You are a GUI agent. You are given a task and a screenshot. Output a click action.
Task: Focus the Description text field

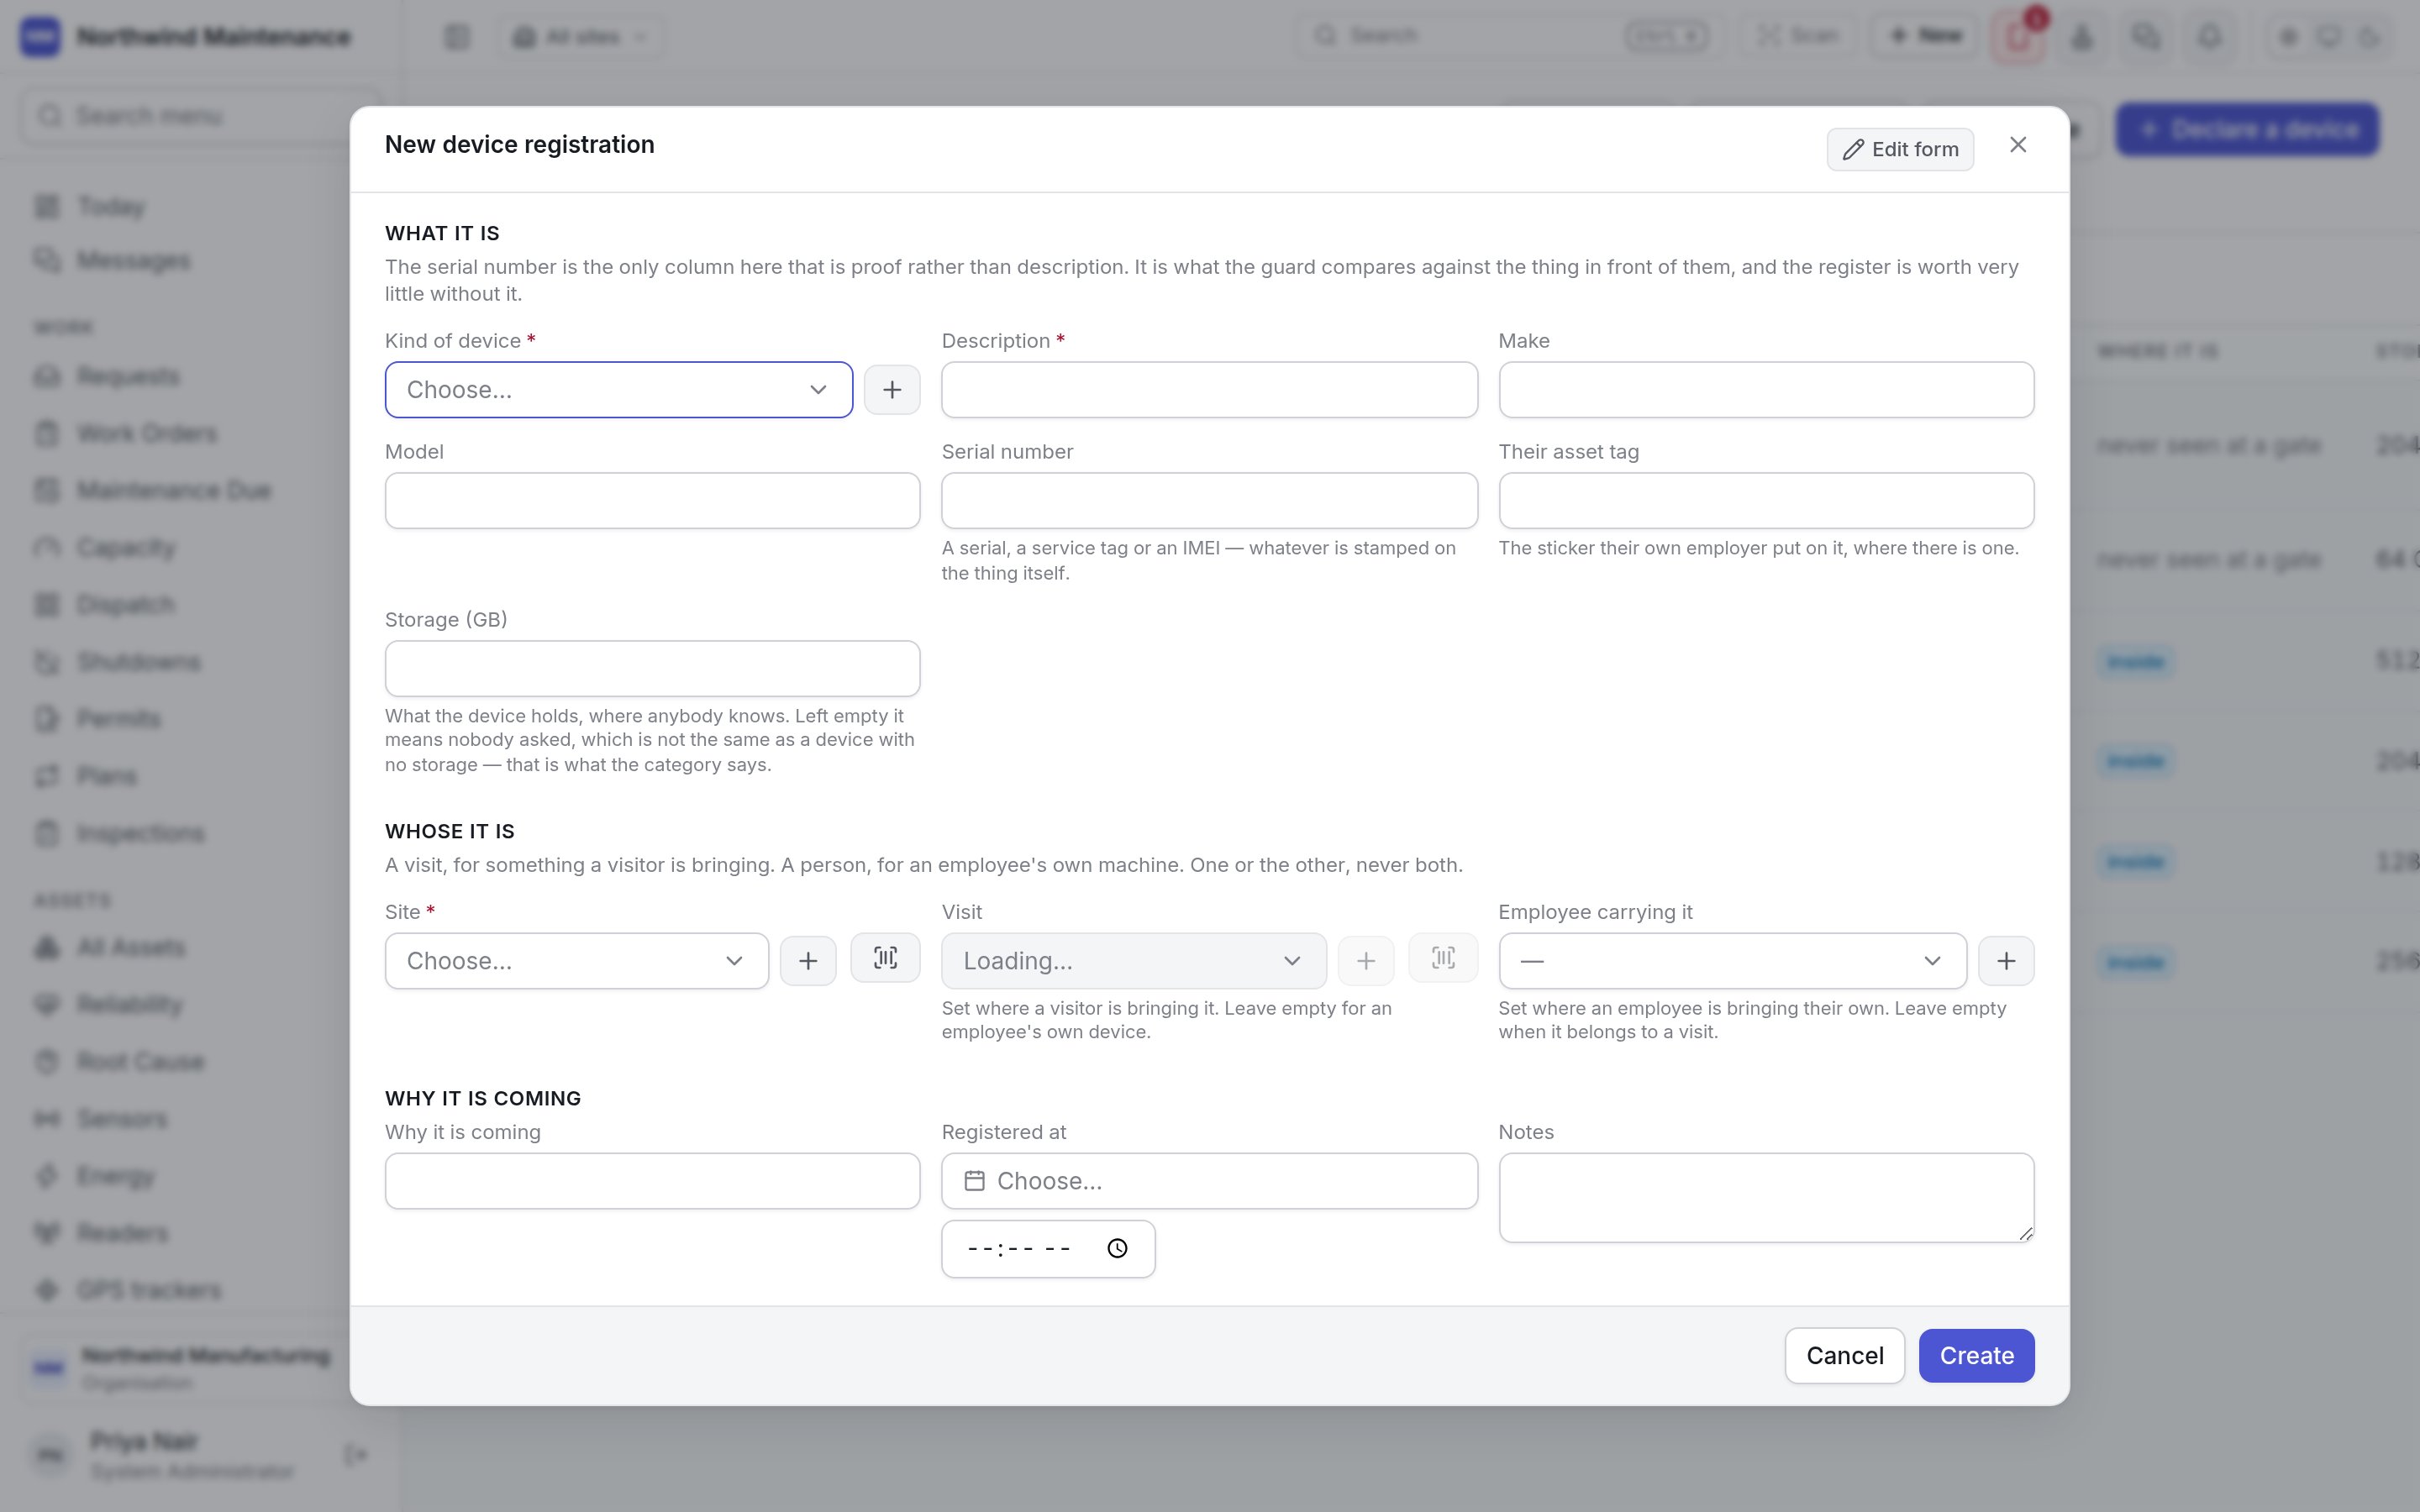coord(1209,390)
